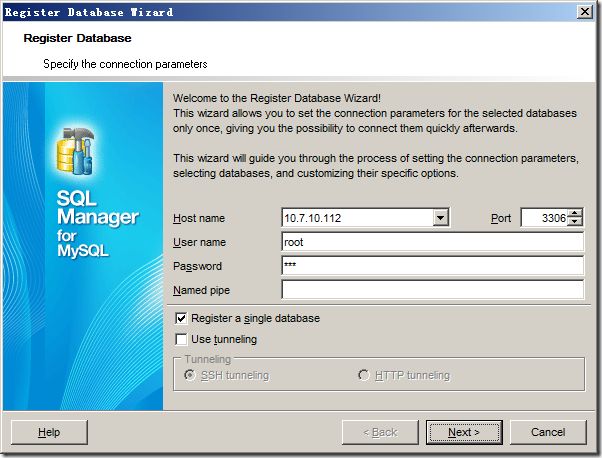
Task: Close the wizard with title bar X
Action: pos(585,12)
